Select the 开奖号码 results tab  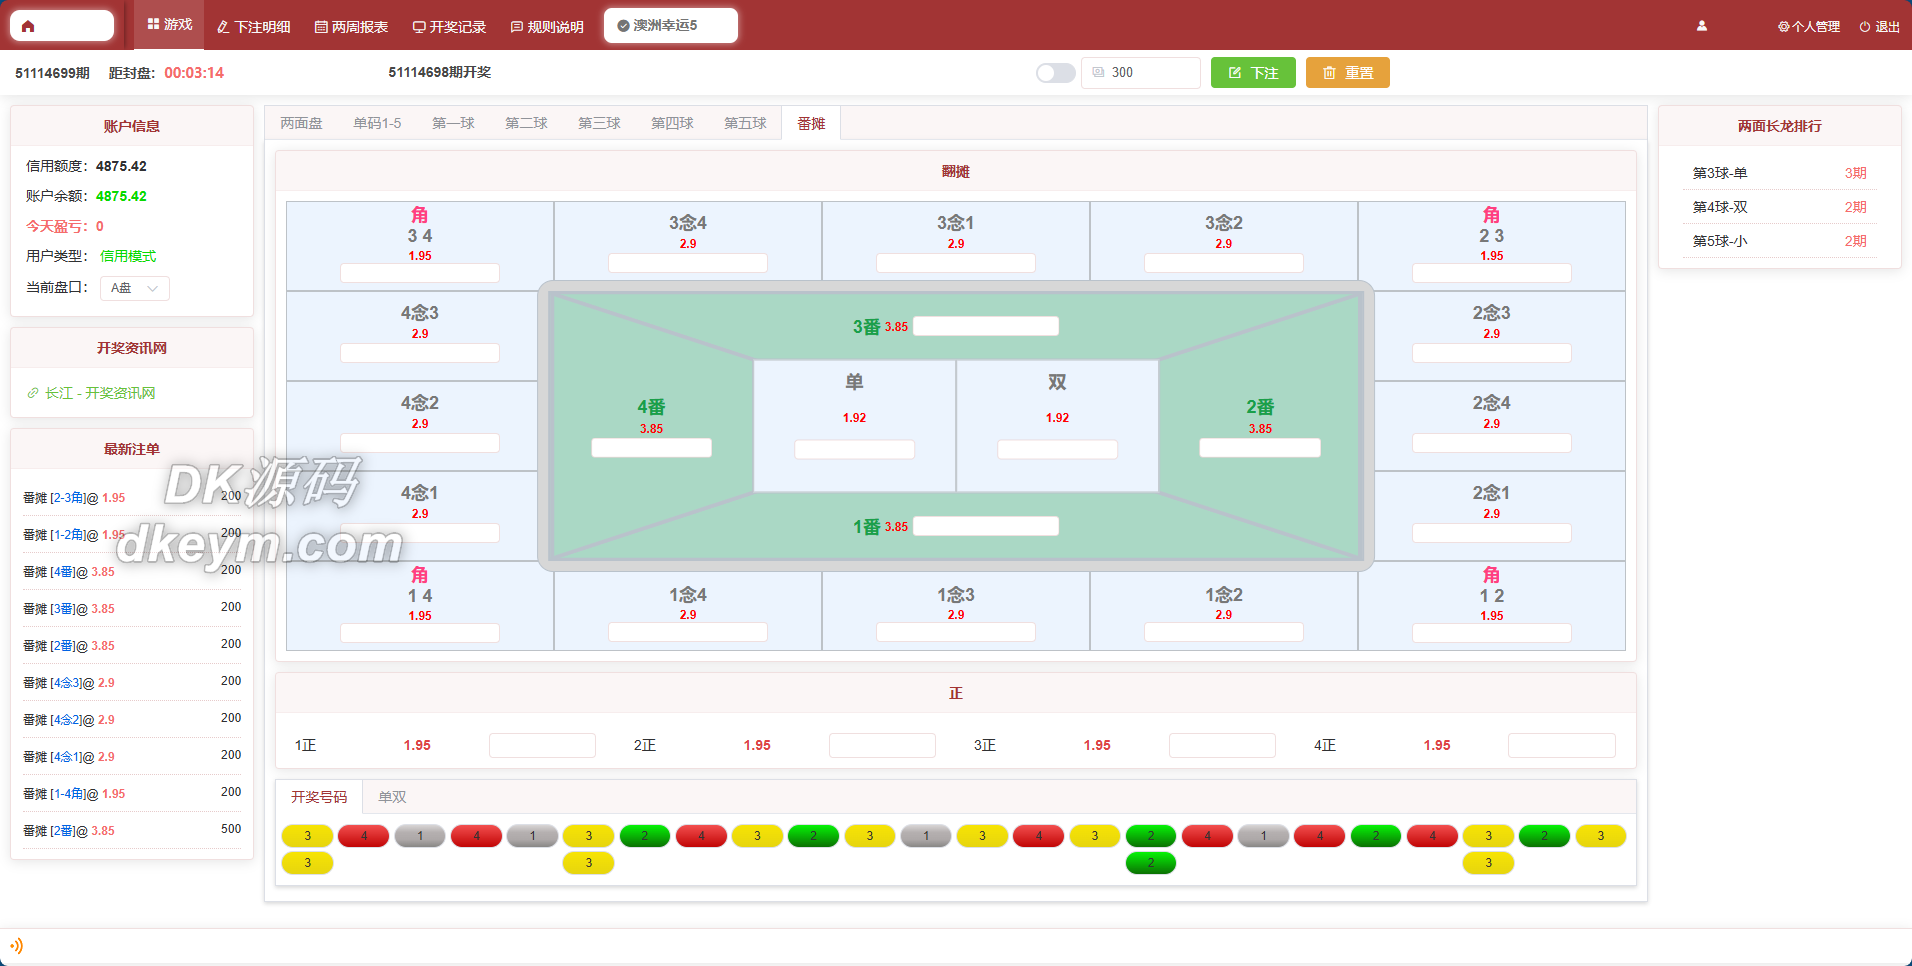coord(319,797)
